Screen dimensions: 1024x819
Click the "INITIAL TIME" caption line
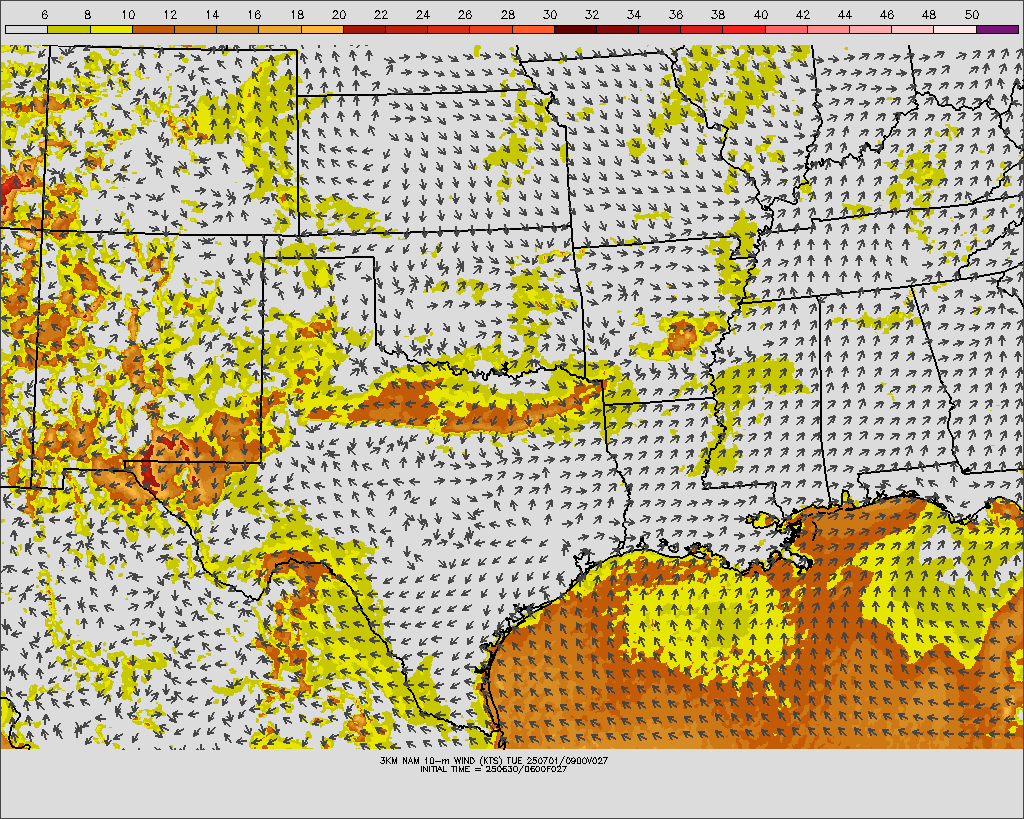point(493,769)
